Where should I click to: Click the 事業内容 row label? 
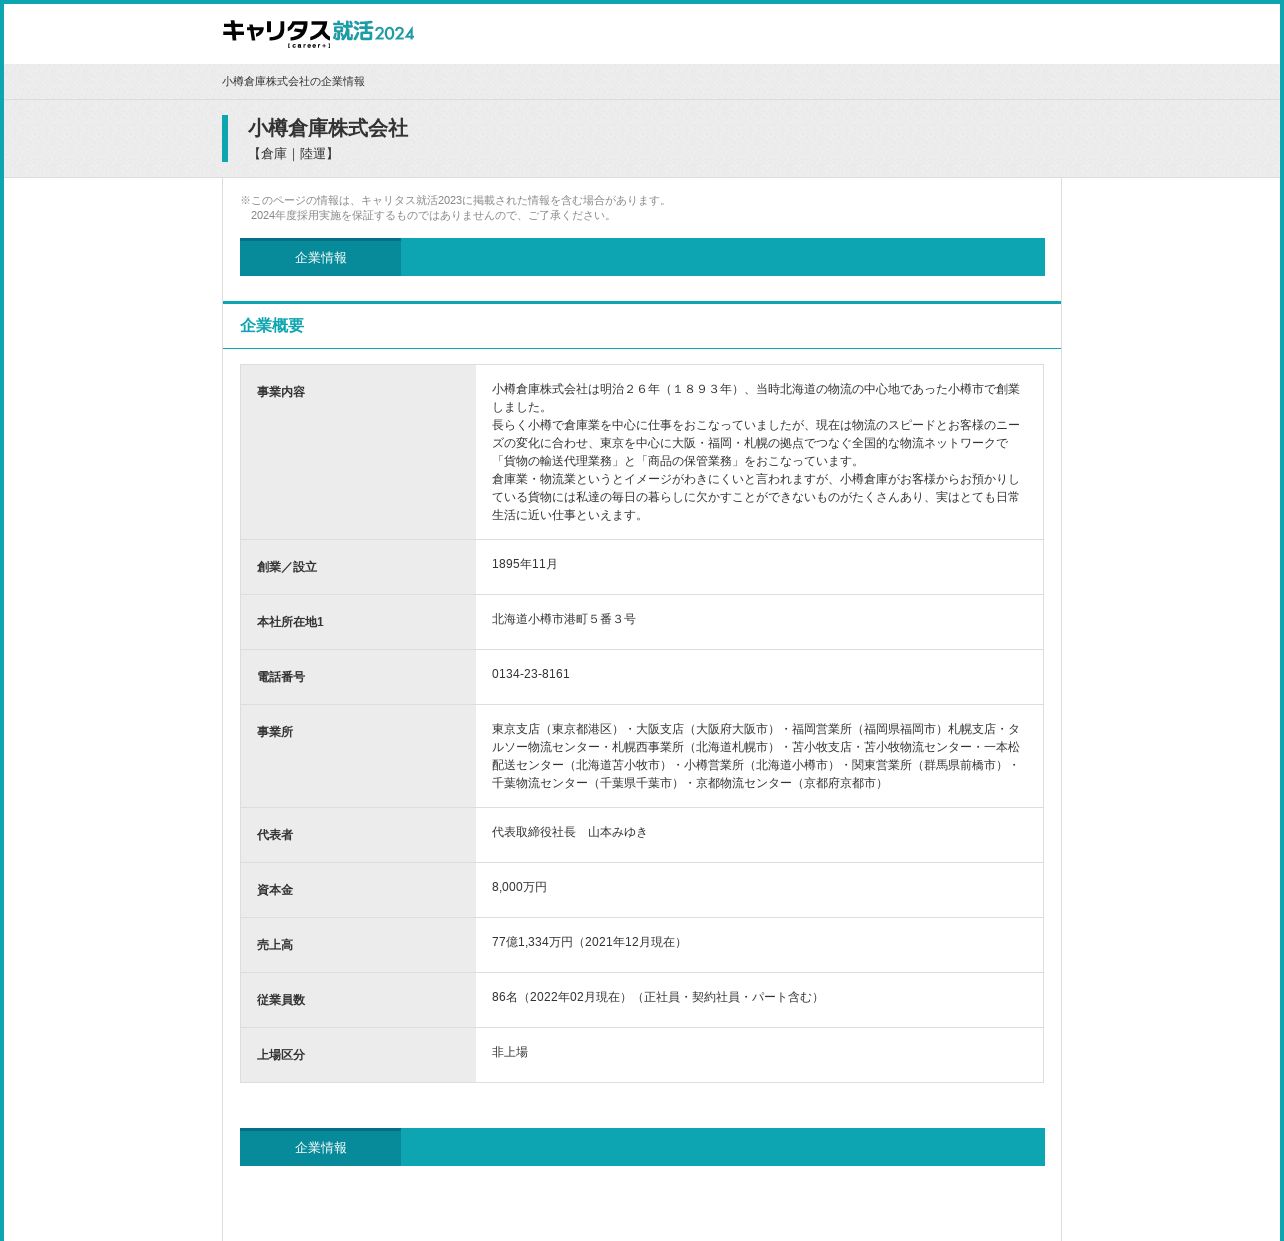coord(281,392)
